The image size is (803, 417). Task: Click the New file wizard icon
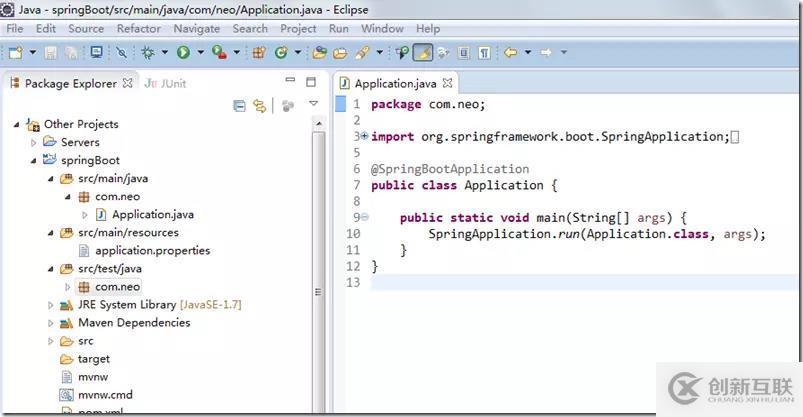(15, 52)
